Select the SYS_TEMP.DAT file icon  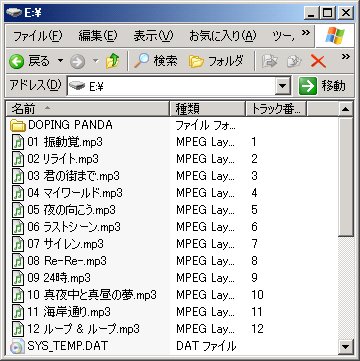pos(18,346)
